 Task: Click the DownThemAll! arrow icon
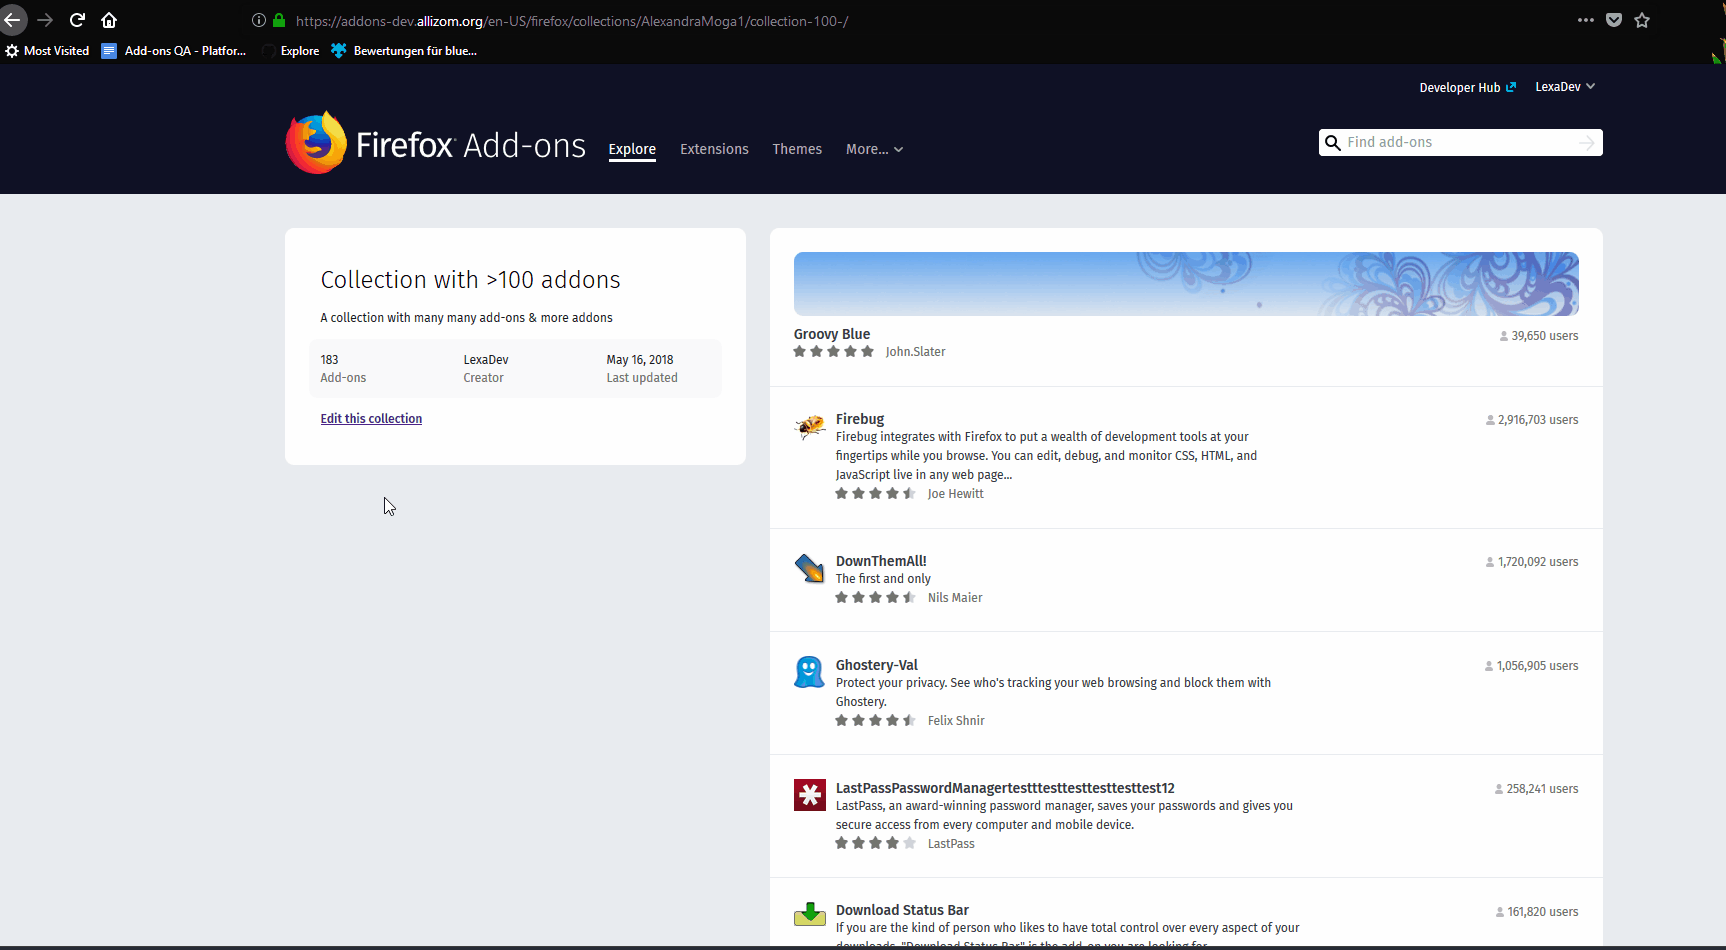(x=809, y=568)
